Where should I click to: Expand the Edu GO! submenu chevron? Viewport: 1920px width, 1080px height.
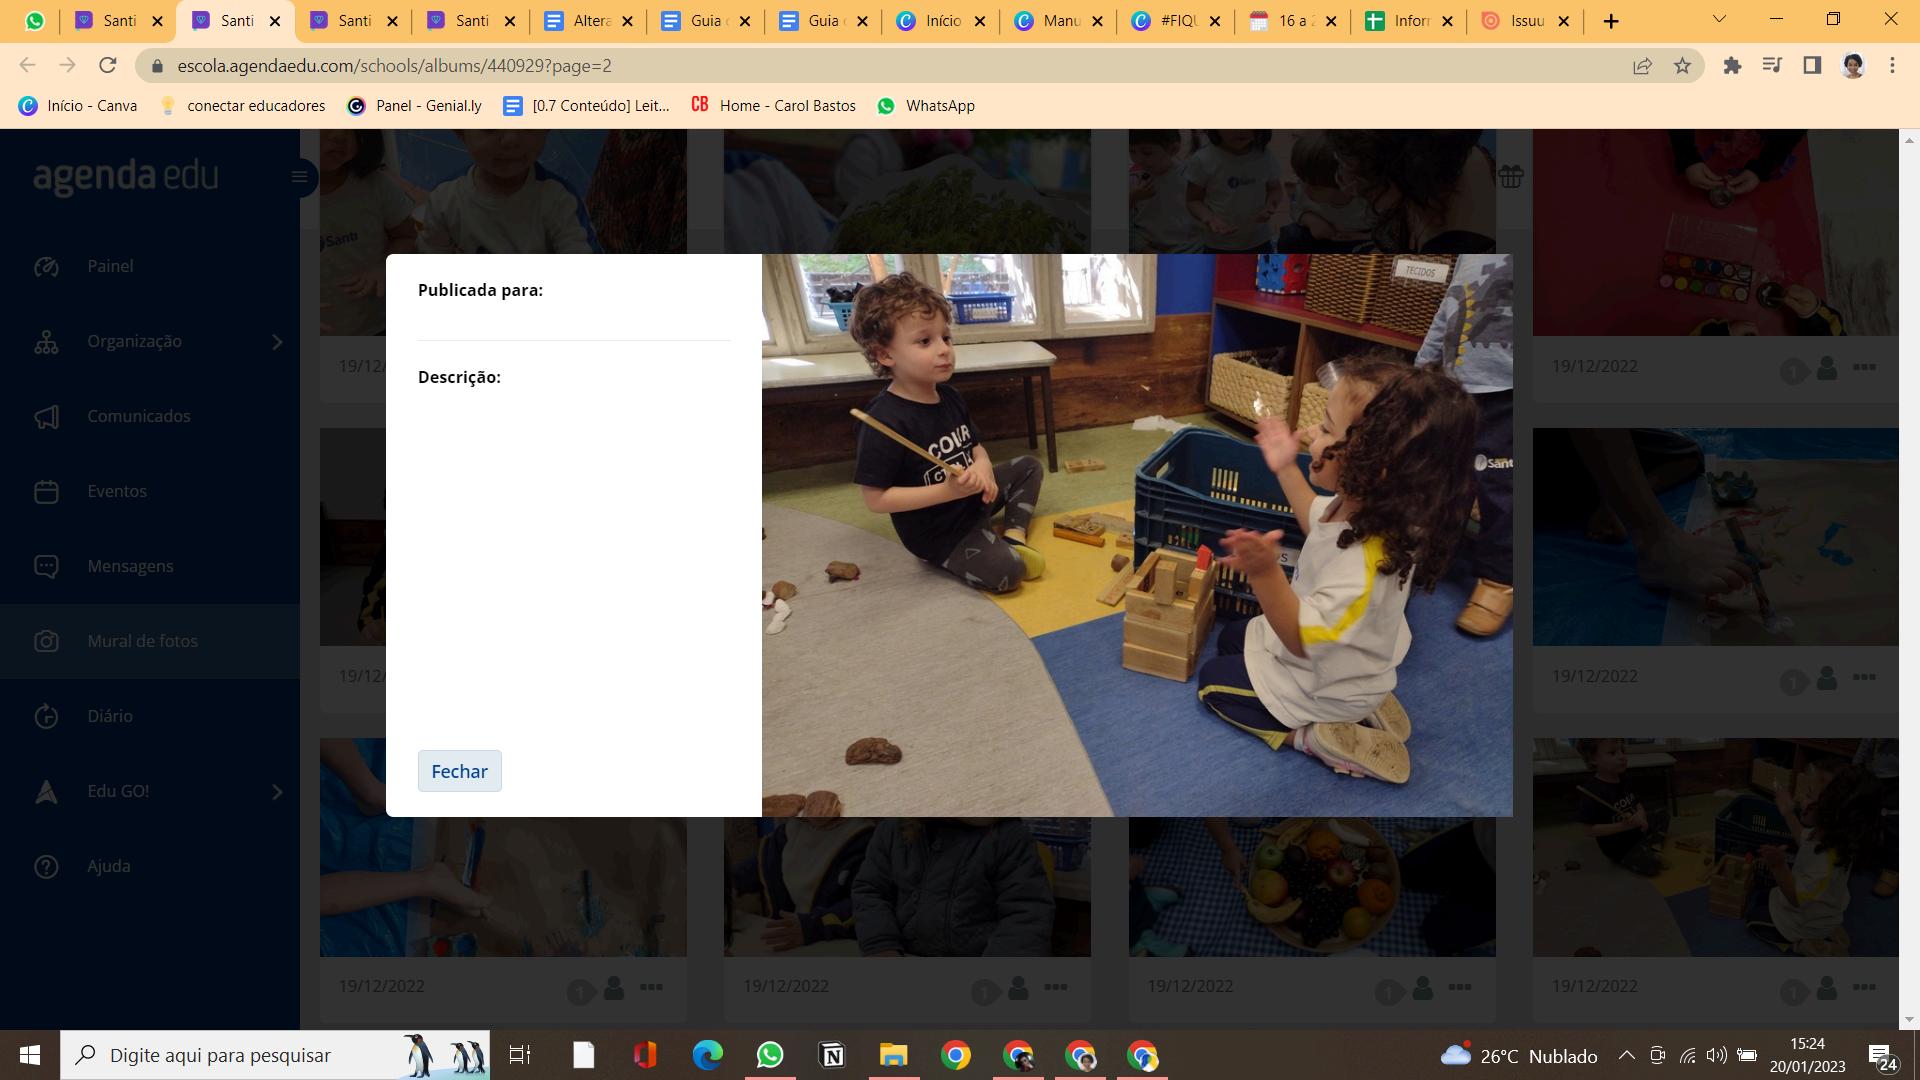point(277,792)
